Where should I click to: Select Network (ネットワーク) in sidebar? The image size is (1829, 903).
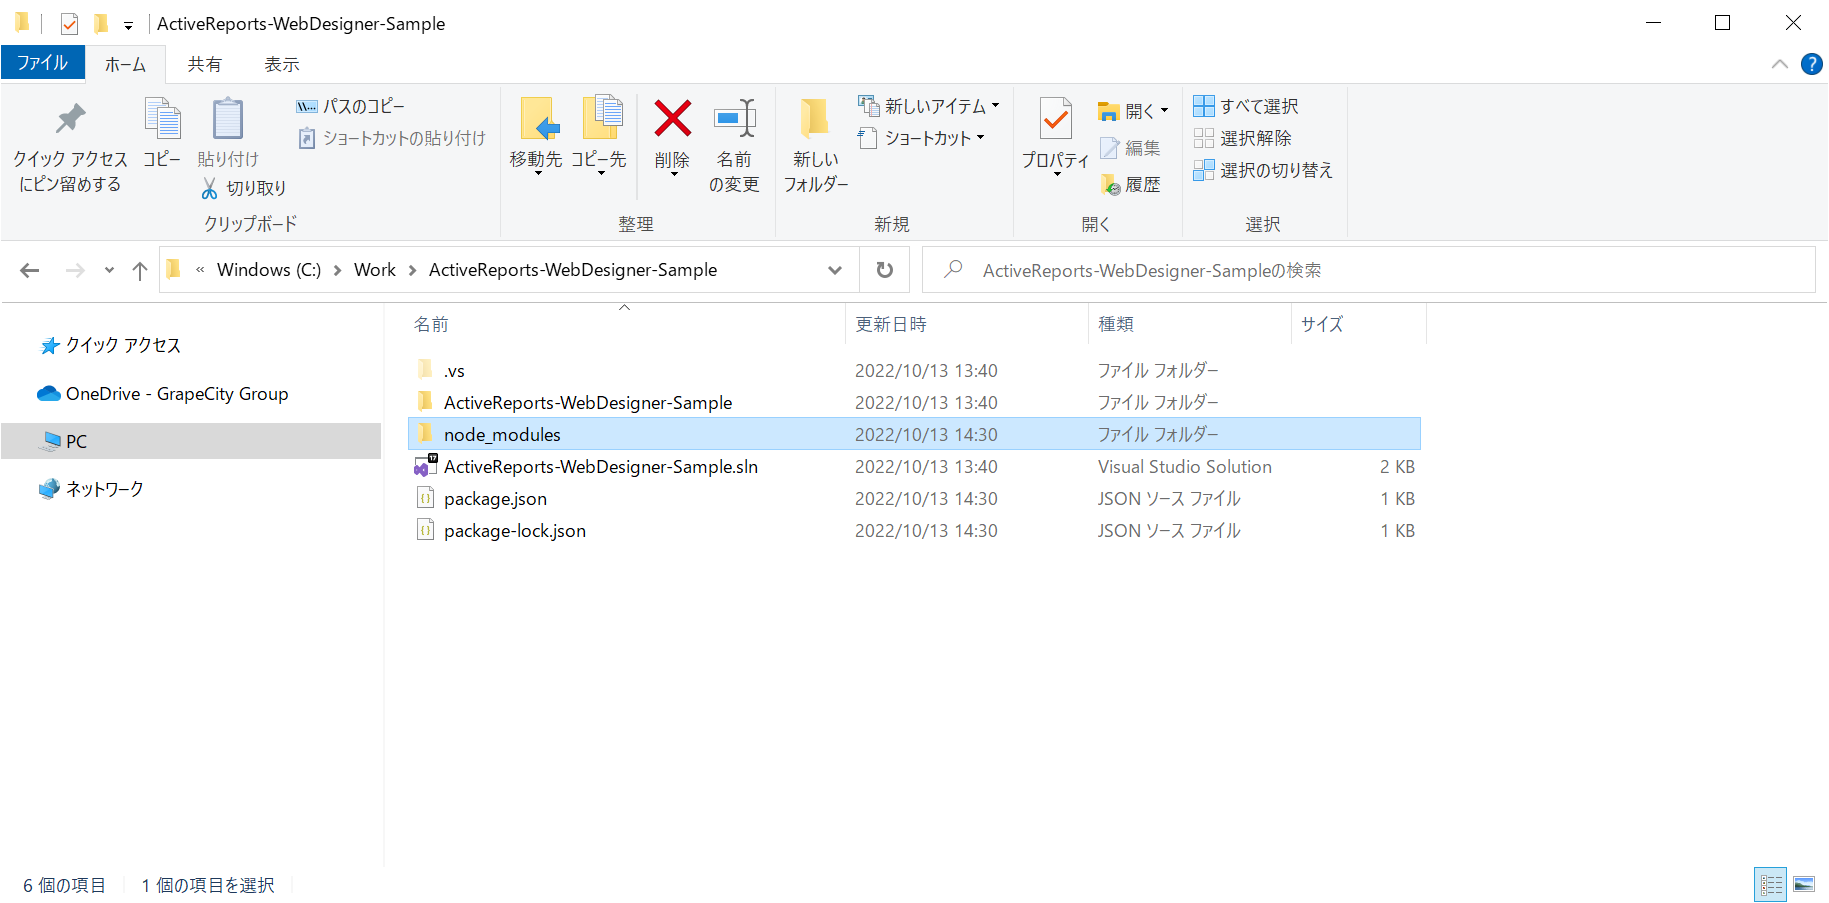point(92,489)
